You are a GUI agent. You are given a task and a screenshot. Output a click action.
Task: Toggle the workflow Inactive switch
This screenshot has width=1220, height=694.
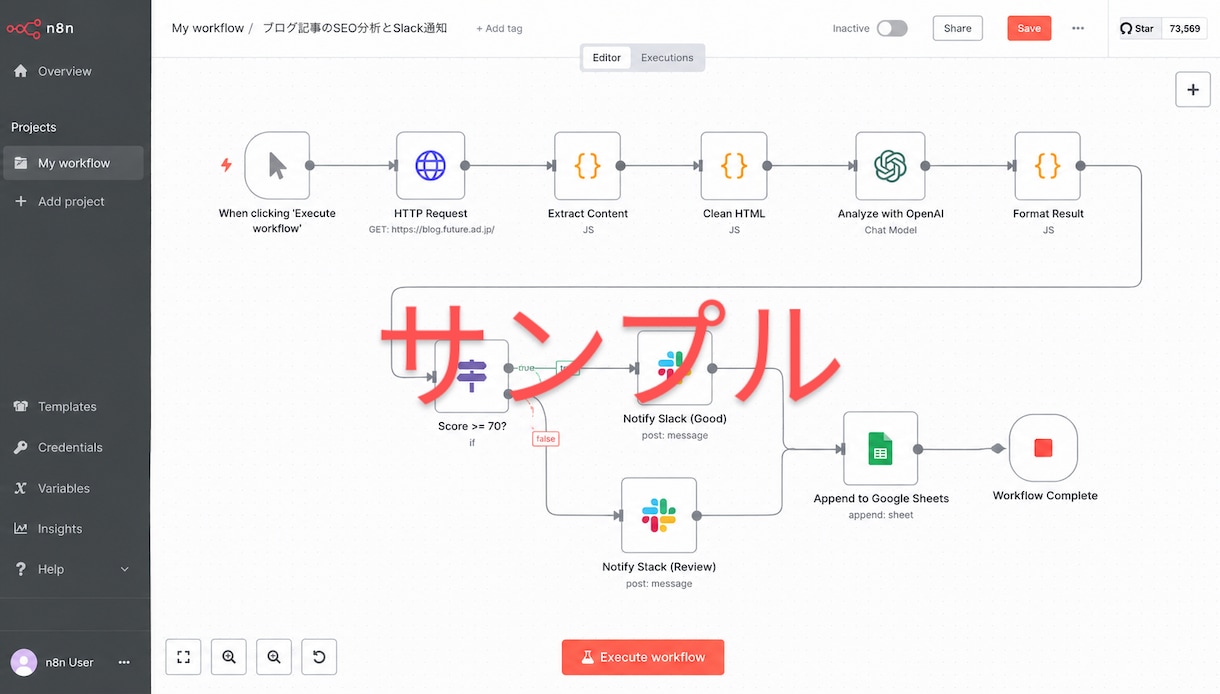(x=892, y=28)
